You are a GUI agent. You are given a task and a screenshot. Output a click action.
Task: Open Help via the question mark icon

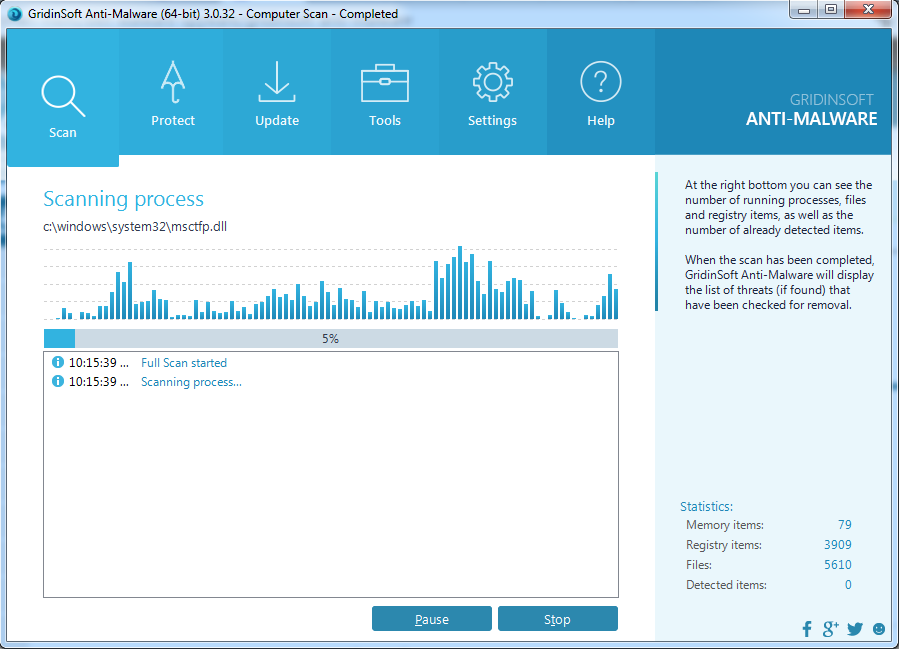[600, 84]
